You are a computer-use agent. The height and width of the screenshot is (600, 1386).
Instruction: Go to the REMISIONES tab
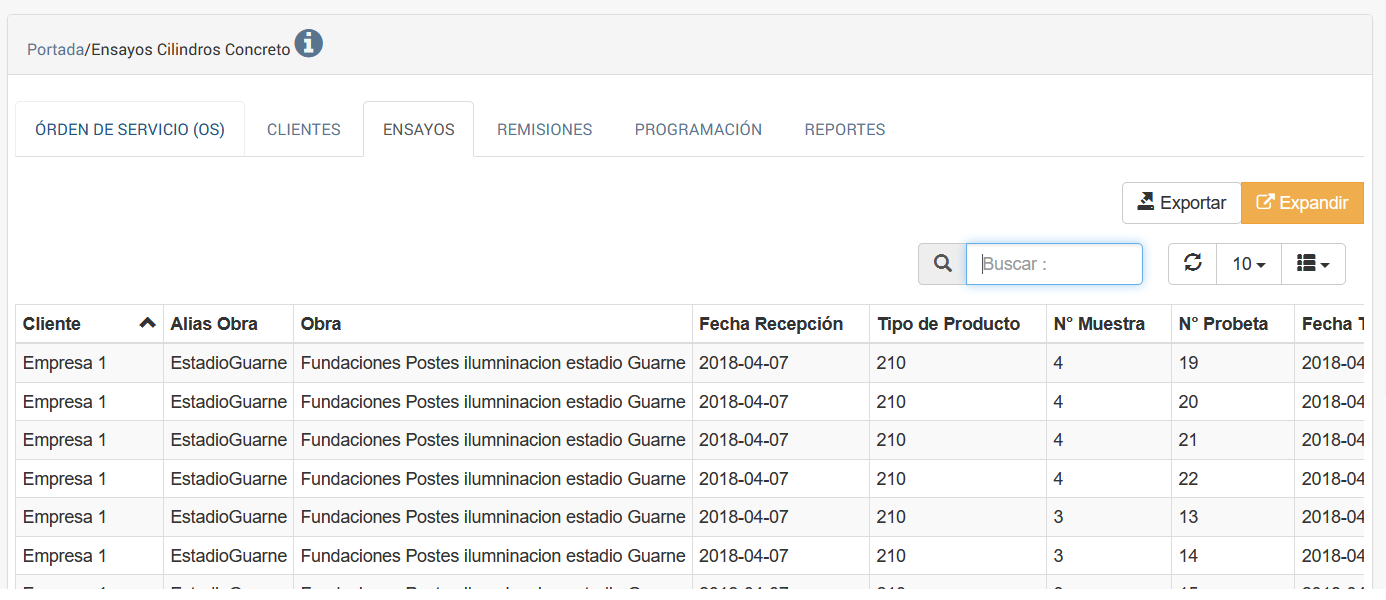(544, 129)
